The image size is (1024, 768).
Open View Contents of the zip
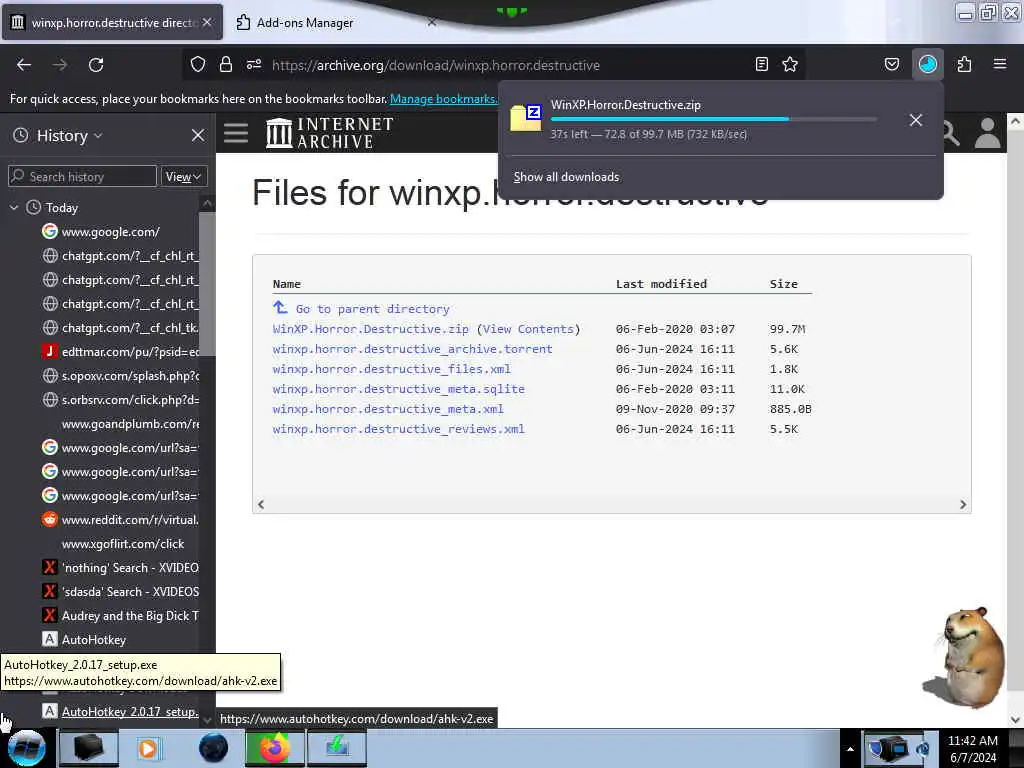click(x=528, y=329)
